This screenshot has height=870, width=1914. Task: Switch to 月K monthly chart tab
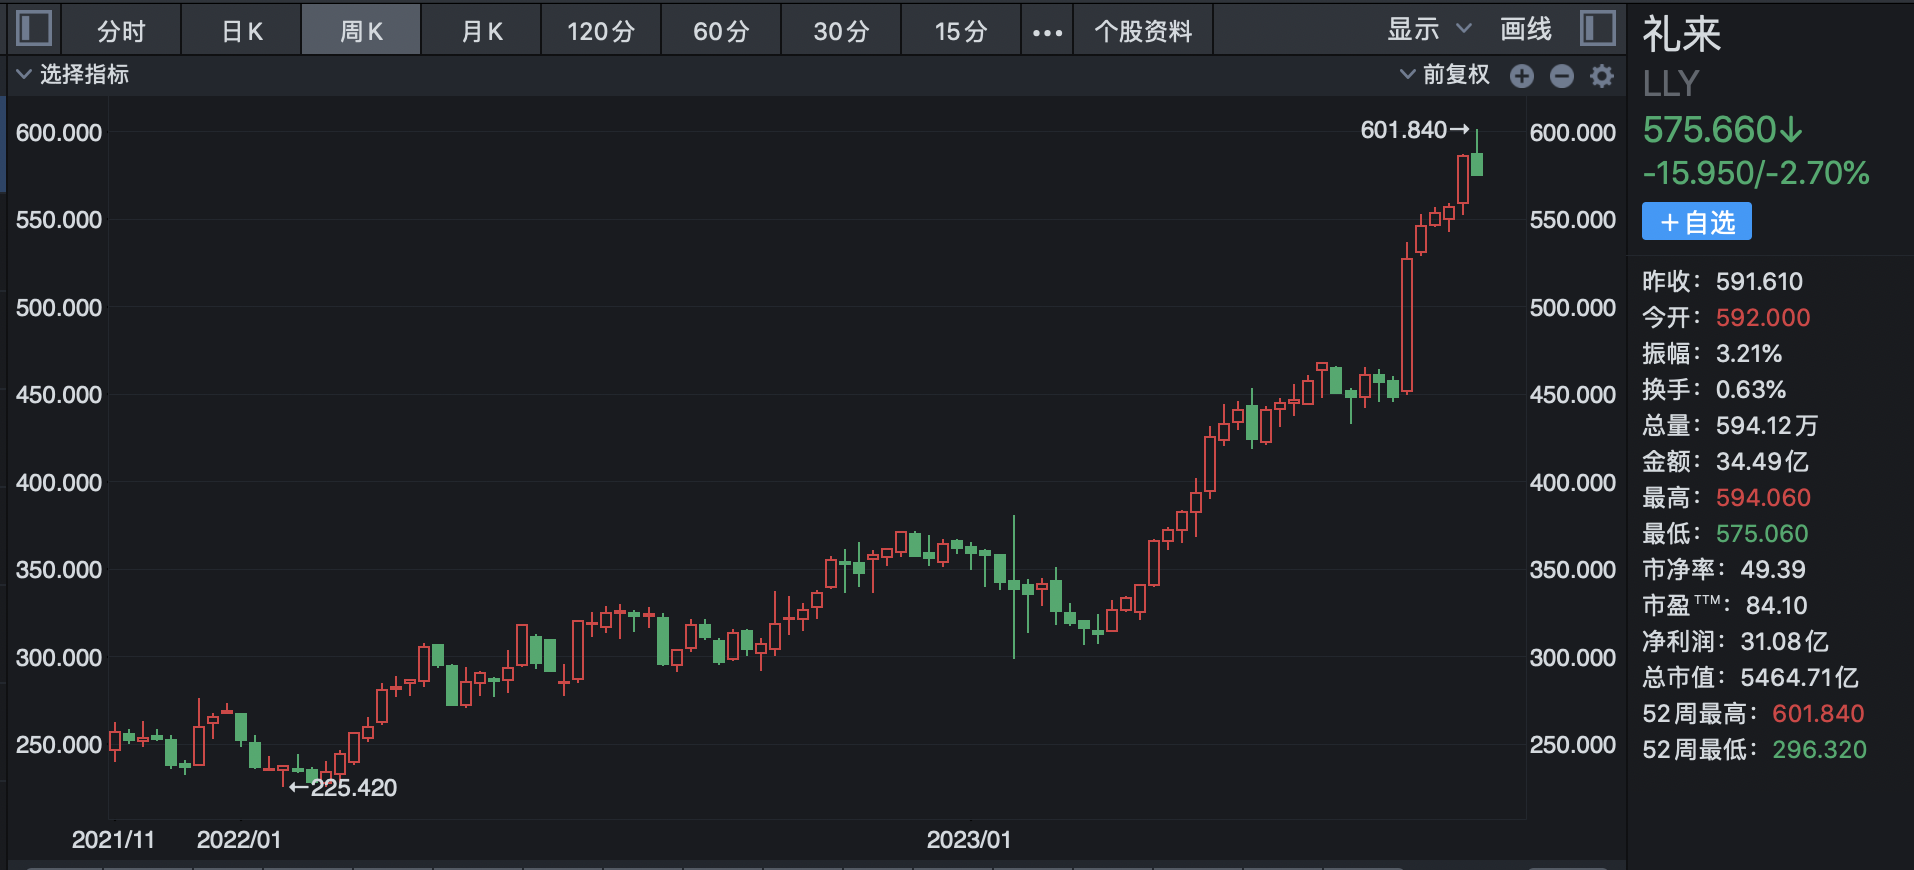pyautogui.click(x=481, y=31)
